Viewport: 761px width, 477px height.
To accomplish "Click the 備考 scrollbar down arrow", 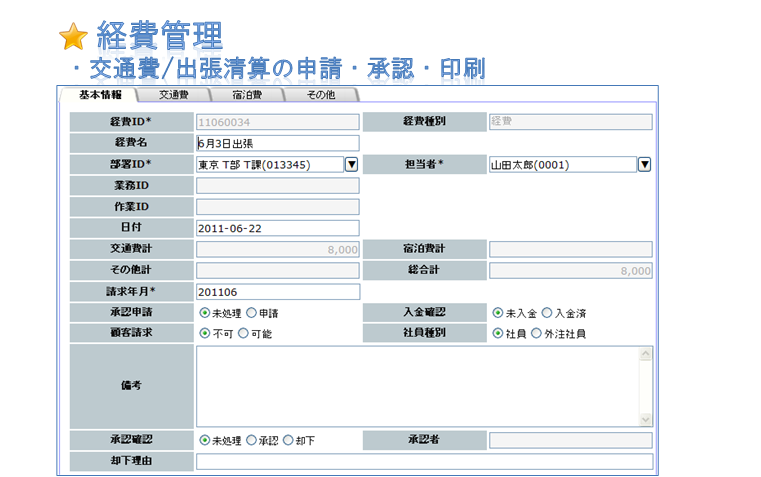I will pos(645,419).
